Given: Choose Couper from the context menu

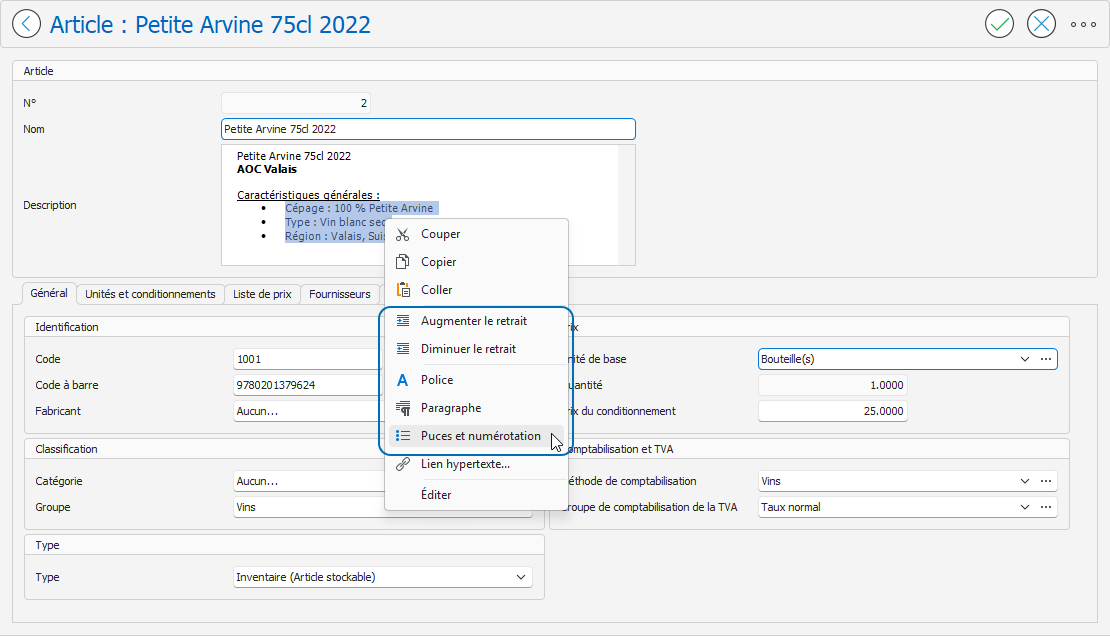Looking at the screenshot, I should pos(440,234).
